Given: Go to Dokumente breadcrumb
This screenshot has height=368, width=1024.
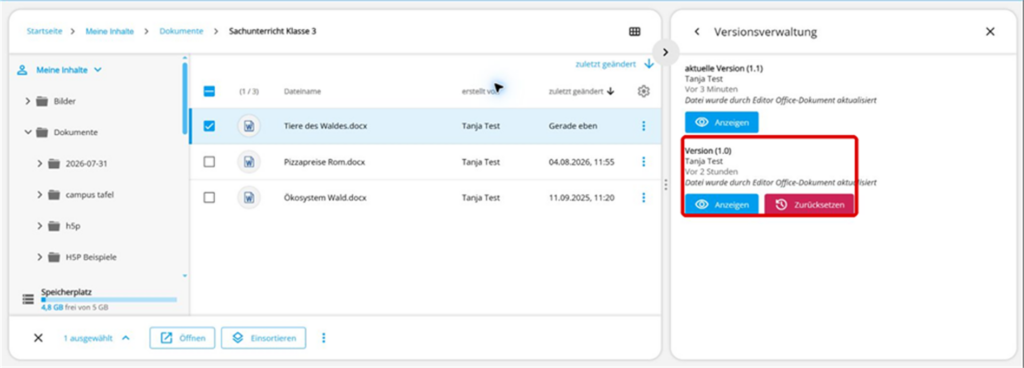Looking at the screenshot, I should click(181, 31).
